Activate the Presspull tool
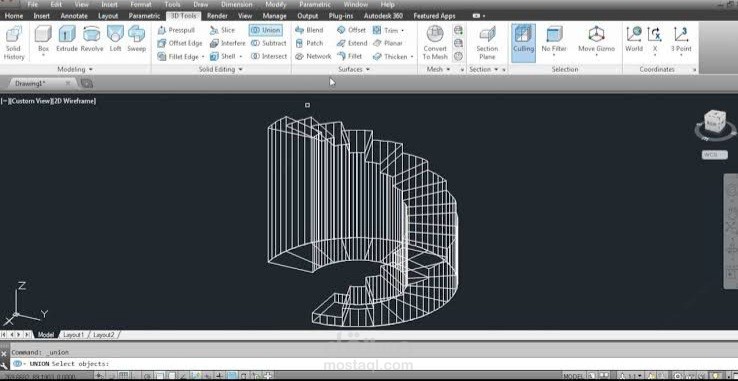The height and width of the screenshot is (381, 738). click(x=176, y=30)
